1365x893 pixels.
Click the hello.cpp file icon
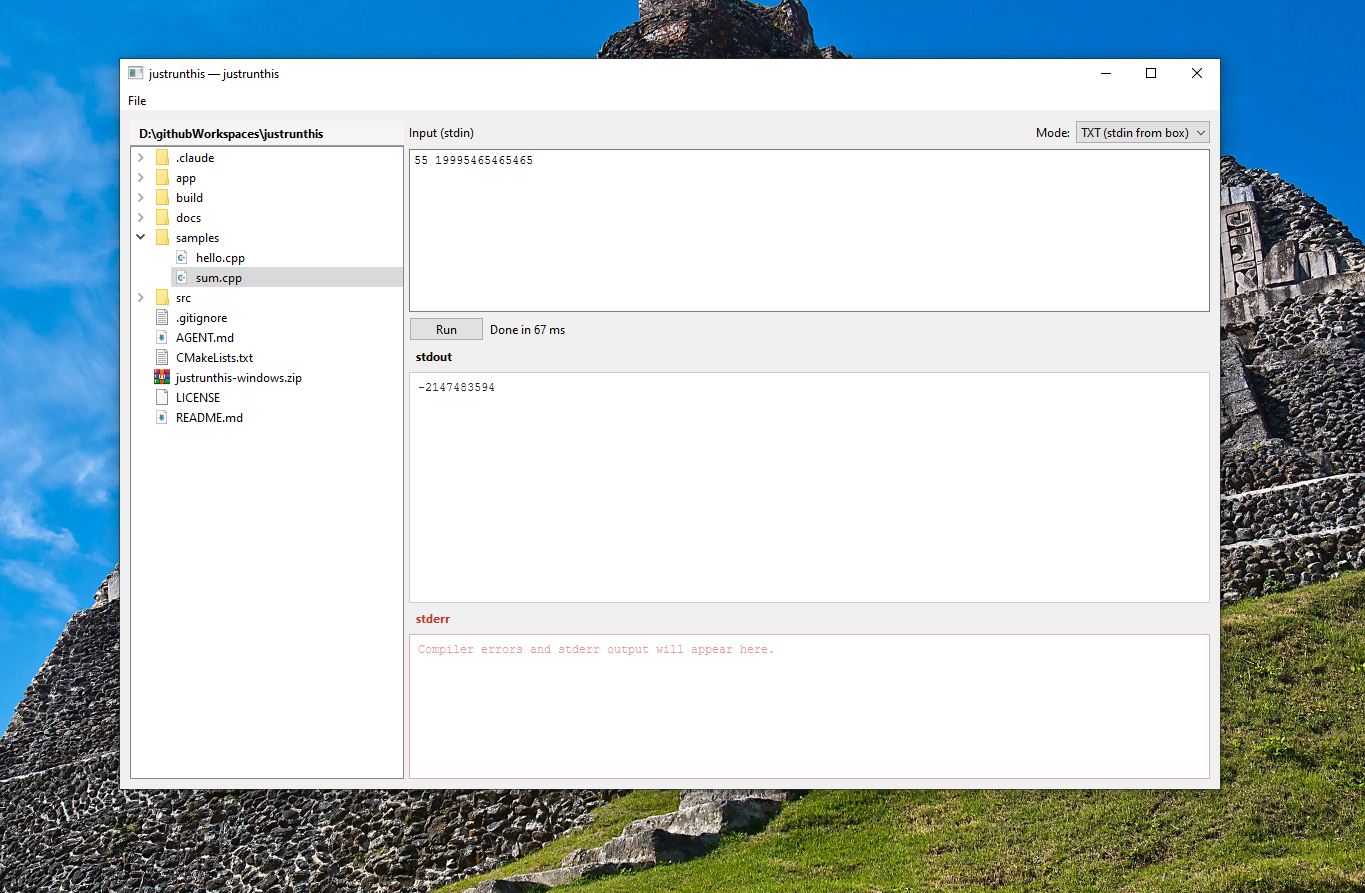(x=182, y=258)
